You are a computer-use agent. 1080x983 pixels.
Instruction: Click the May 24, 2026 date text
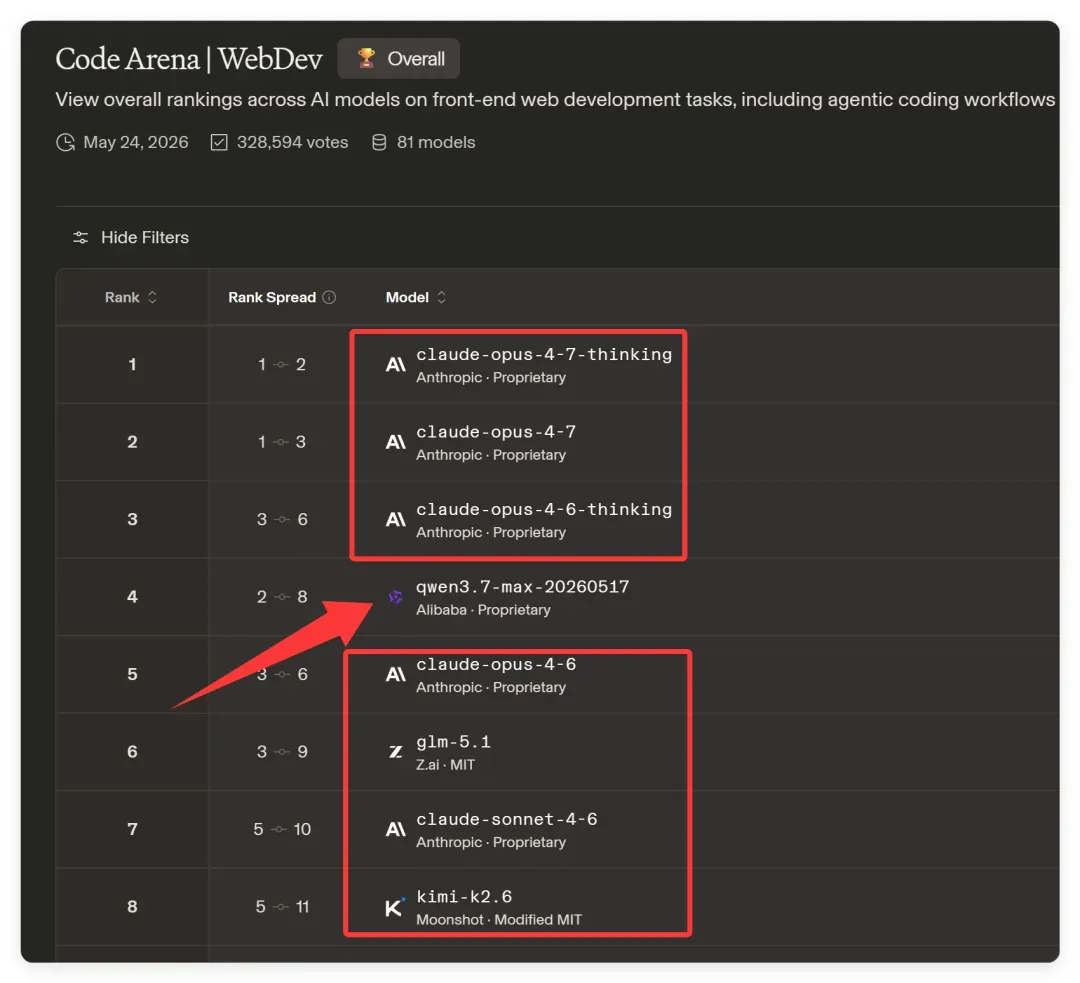pos(136,143)
